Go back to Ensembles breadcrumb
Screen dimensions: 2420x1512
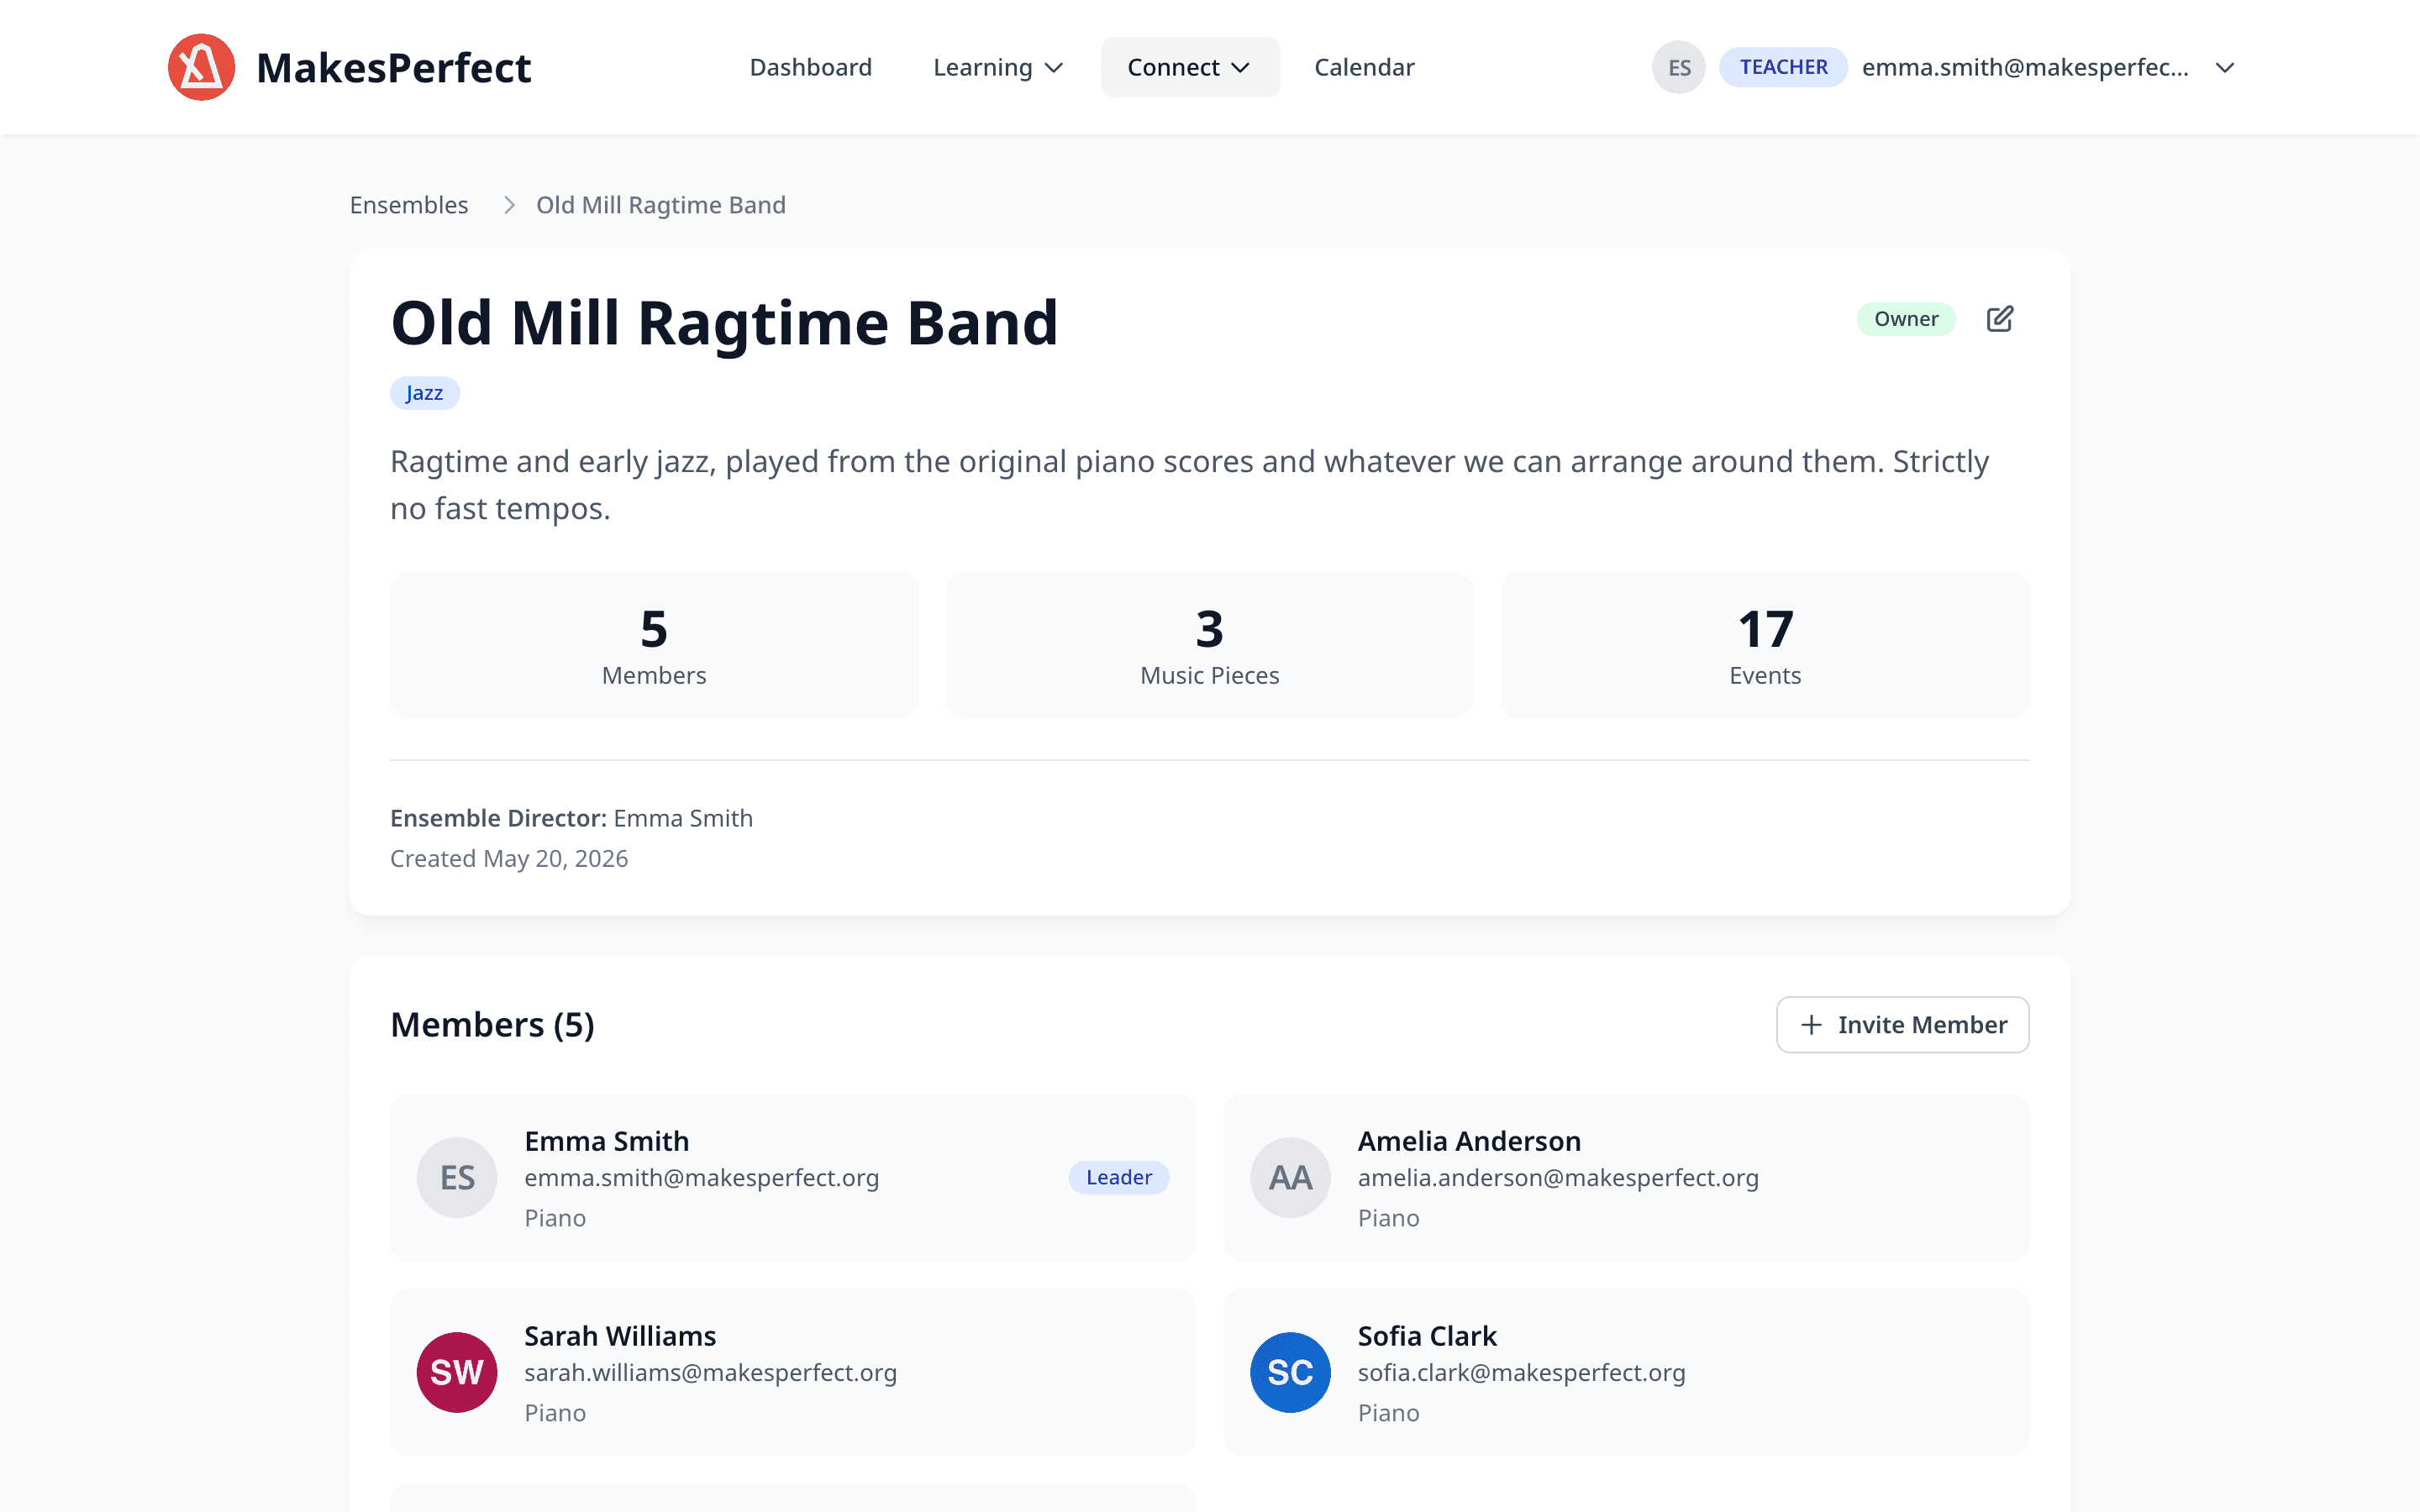click(409, 205)
